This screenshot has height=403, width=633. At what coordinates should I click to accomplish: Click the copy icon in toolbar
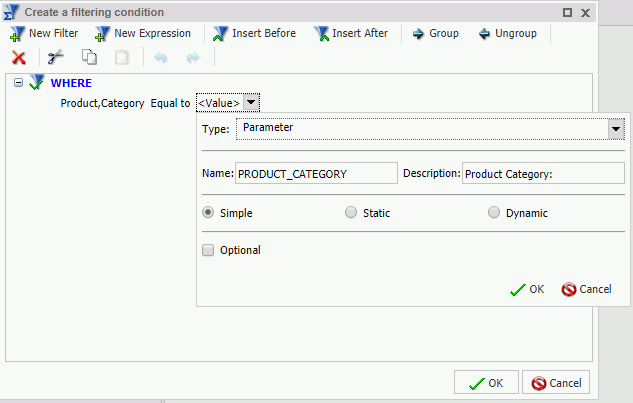pyautogui.click(x=89, y=59)
